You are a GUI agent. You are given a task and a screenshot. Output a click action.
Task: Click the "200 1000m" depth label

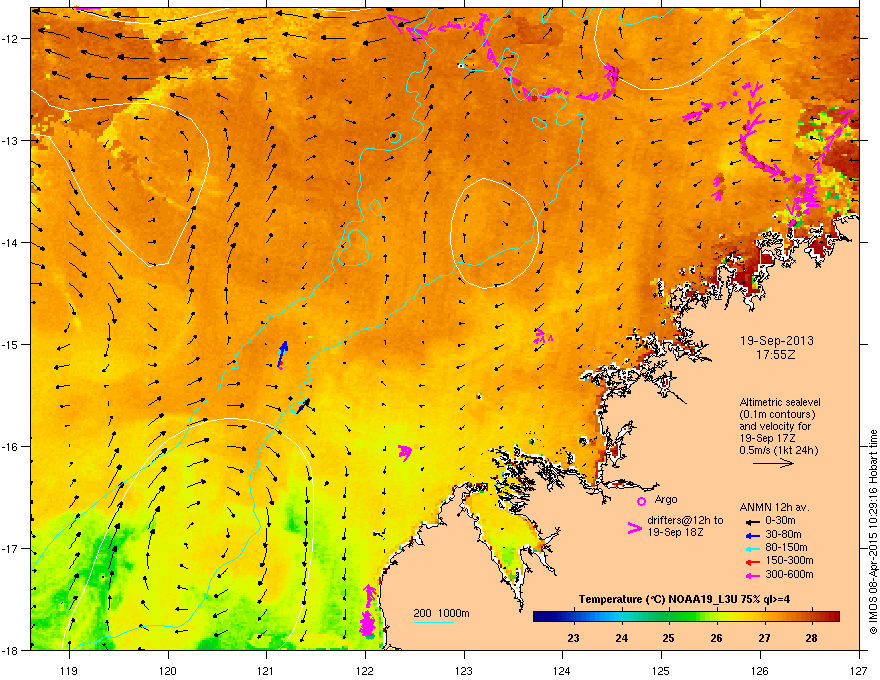pyautogui.click(x=441, y=613)
